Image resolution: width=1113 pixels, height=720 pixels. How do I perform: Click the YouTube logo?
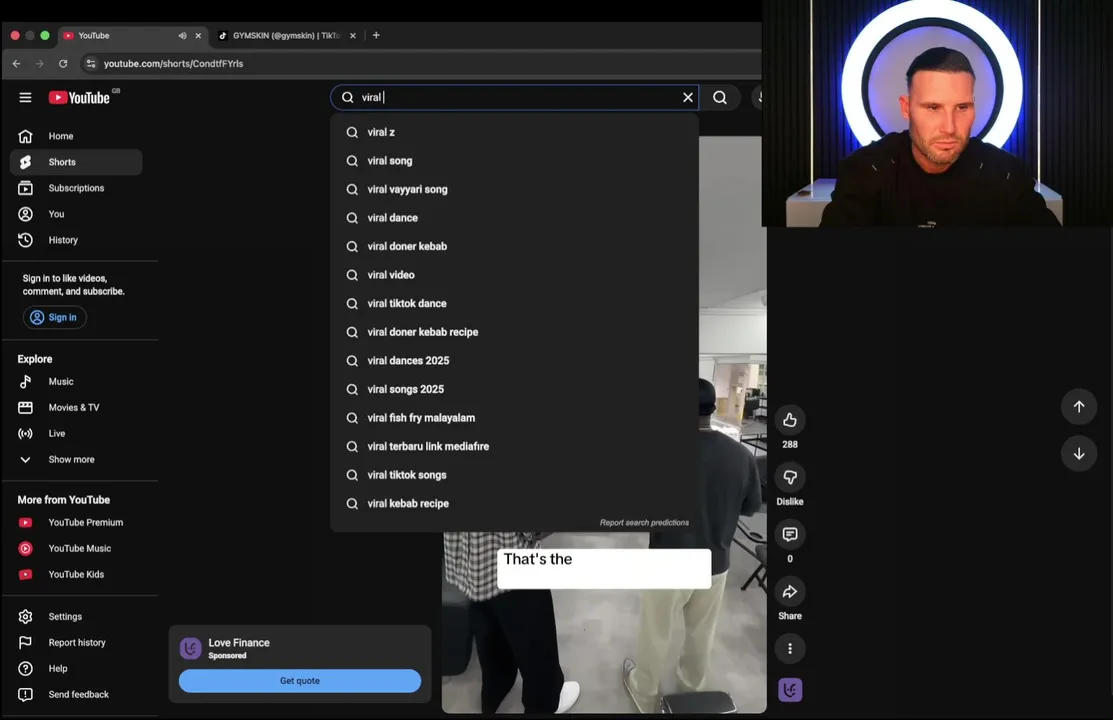80,97
